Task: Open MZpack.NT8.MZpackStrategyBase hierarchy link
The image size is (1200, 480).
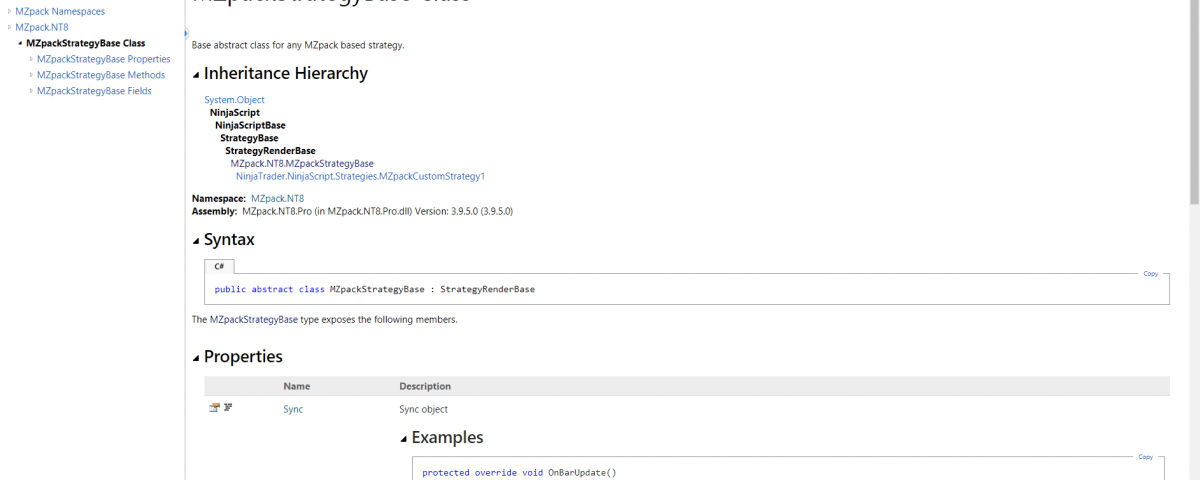Action: point(302,163)
